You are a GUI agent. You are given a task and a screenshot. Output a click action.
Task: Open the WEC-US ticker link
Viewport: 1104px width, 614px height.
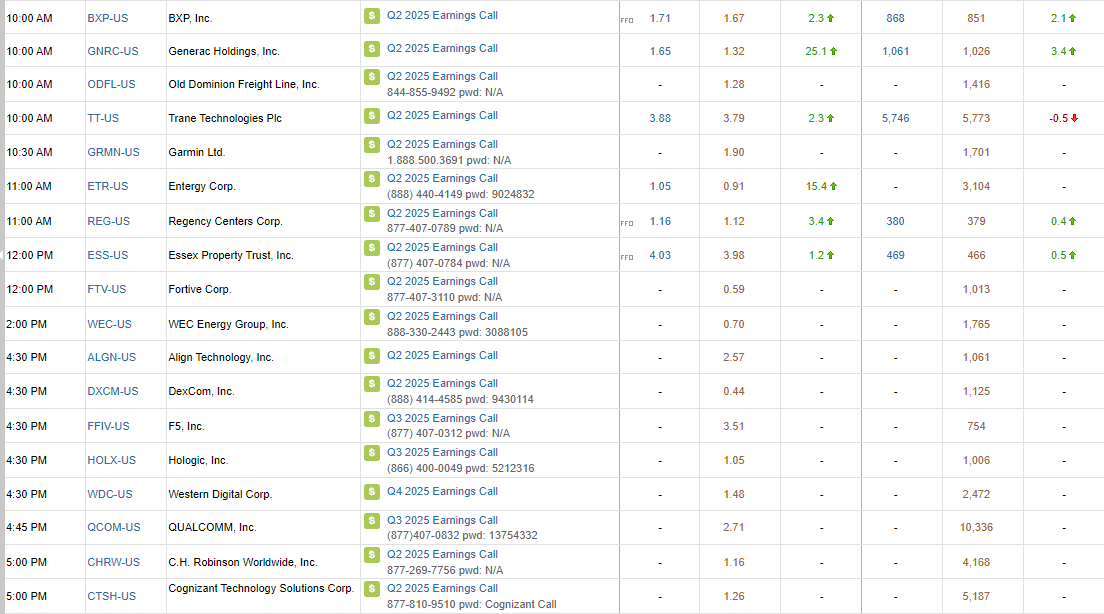pos(109,325)
